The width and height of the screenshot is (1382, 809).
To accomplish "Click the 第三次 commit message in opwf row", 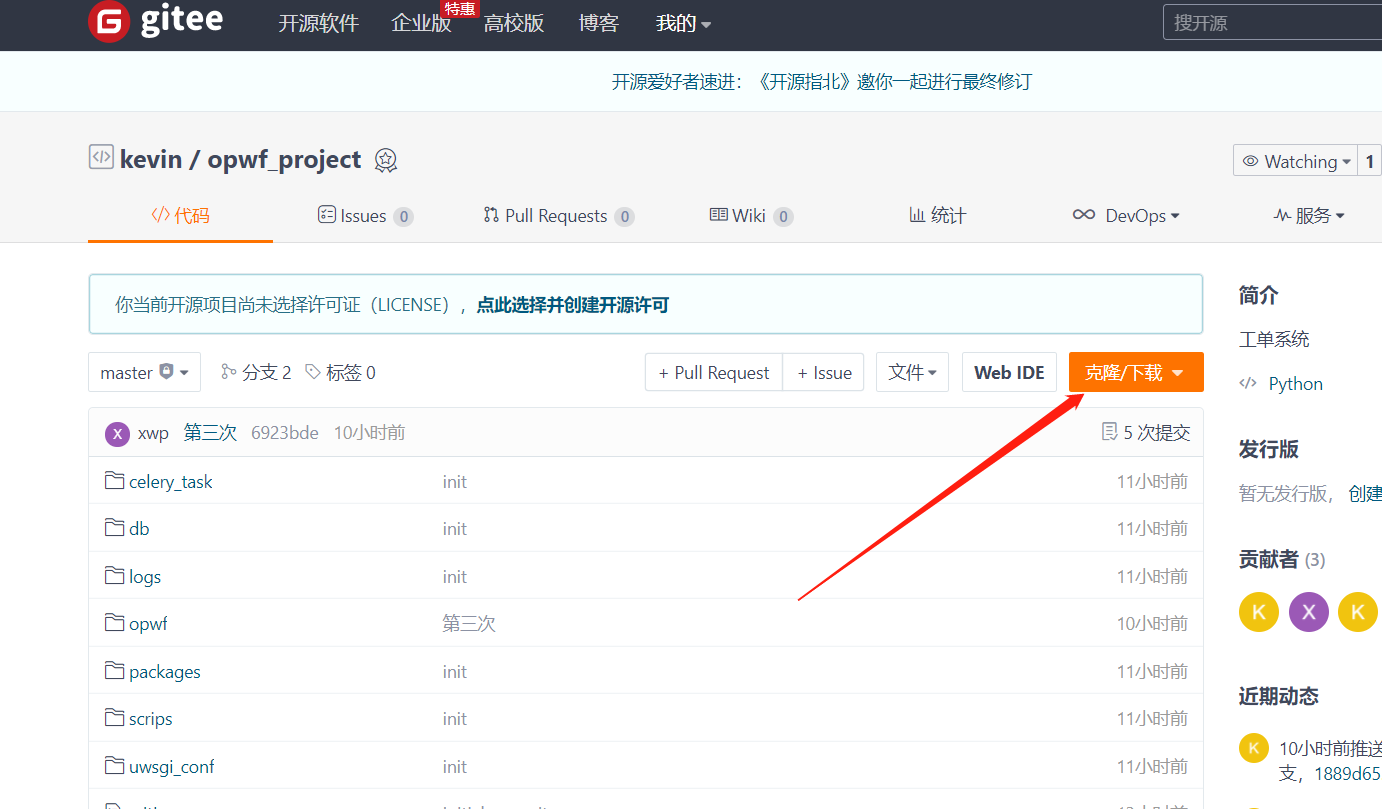I will tap(469, 623).
